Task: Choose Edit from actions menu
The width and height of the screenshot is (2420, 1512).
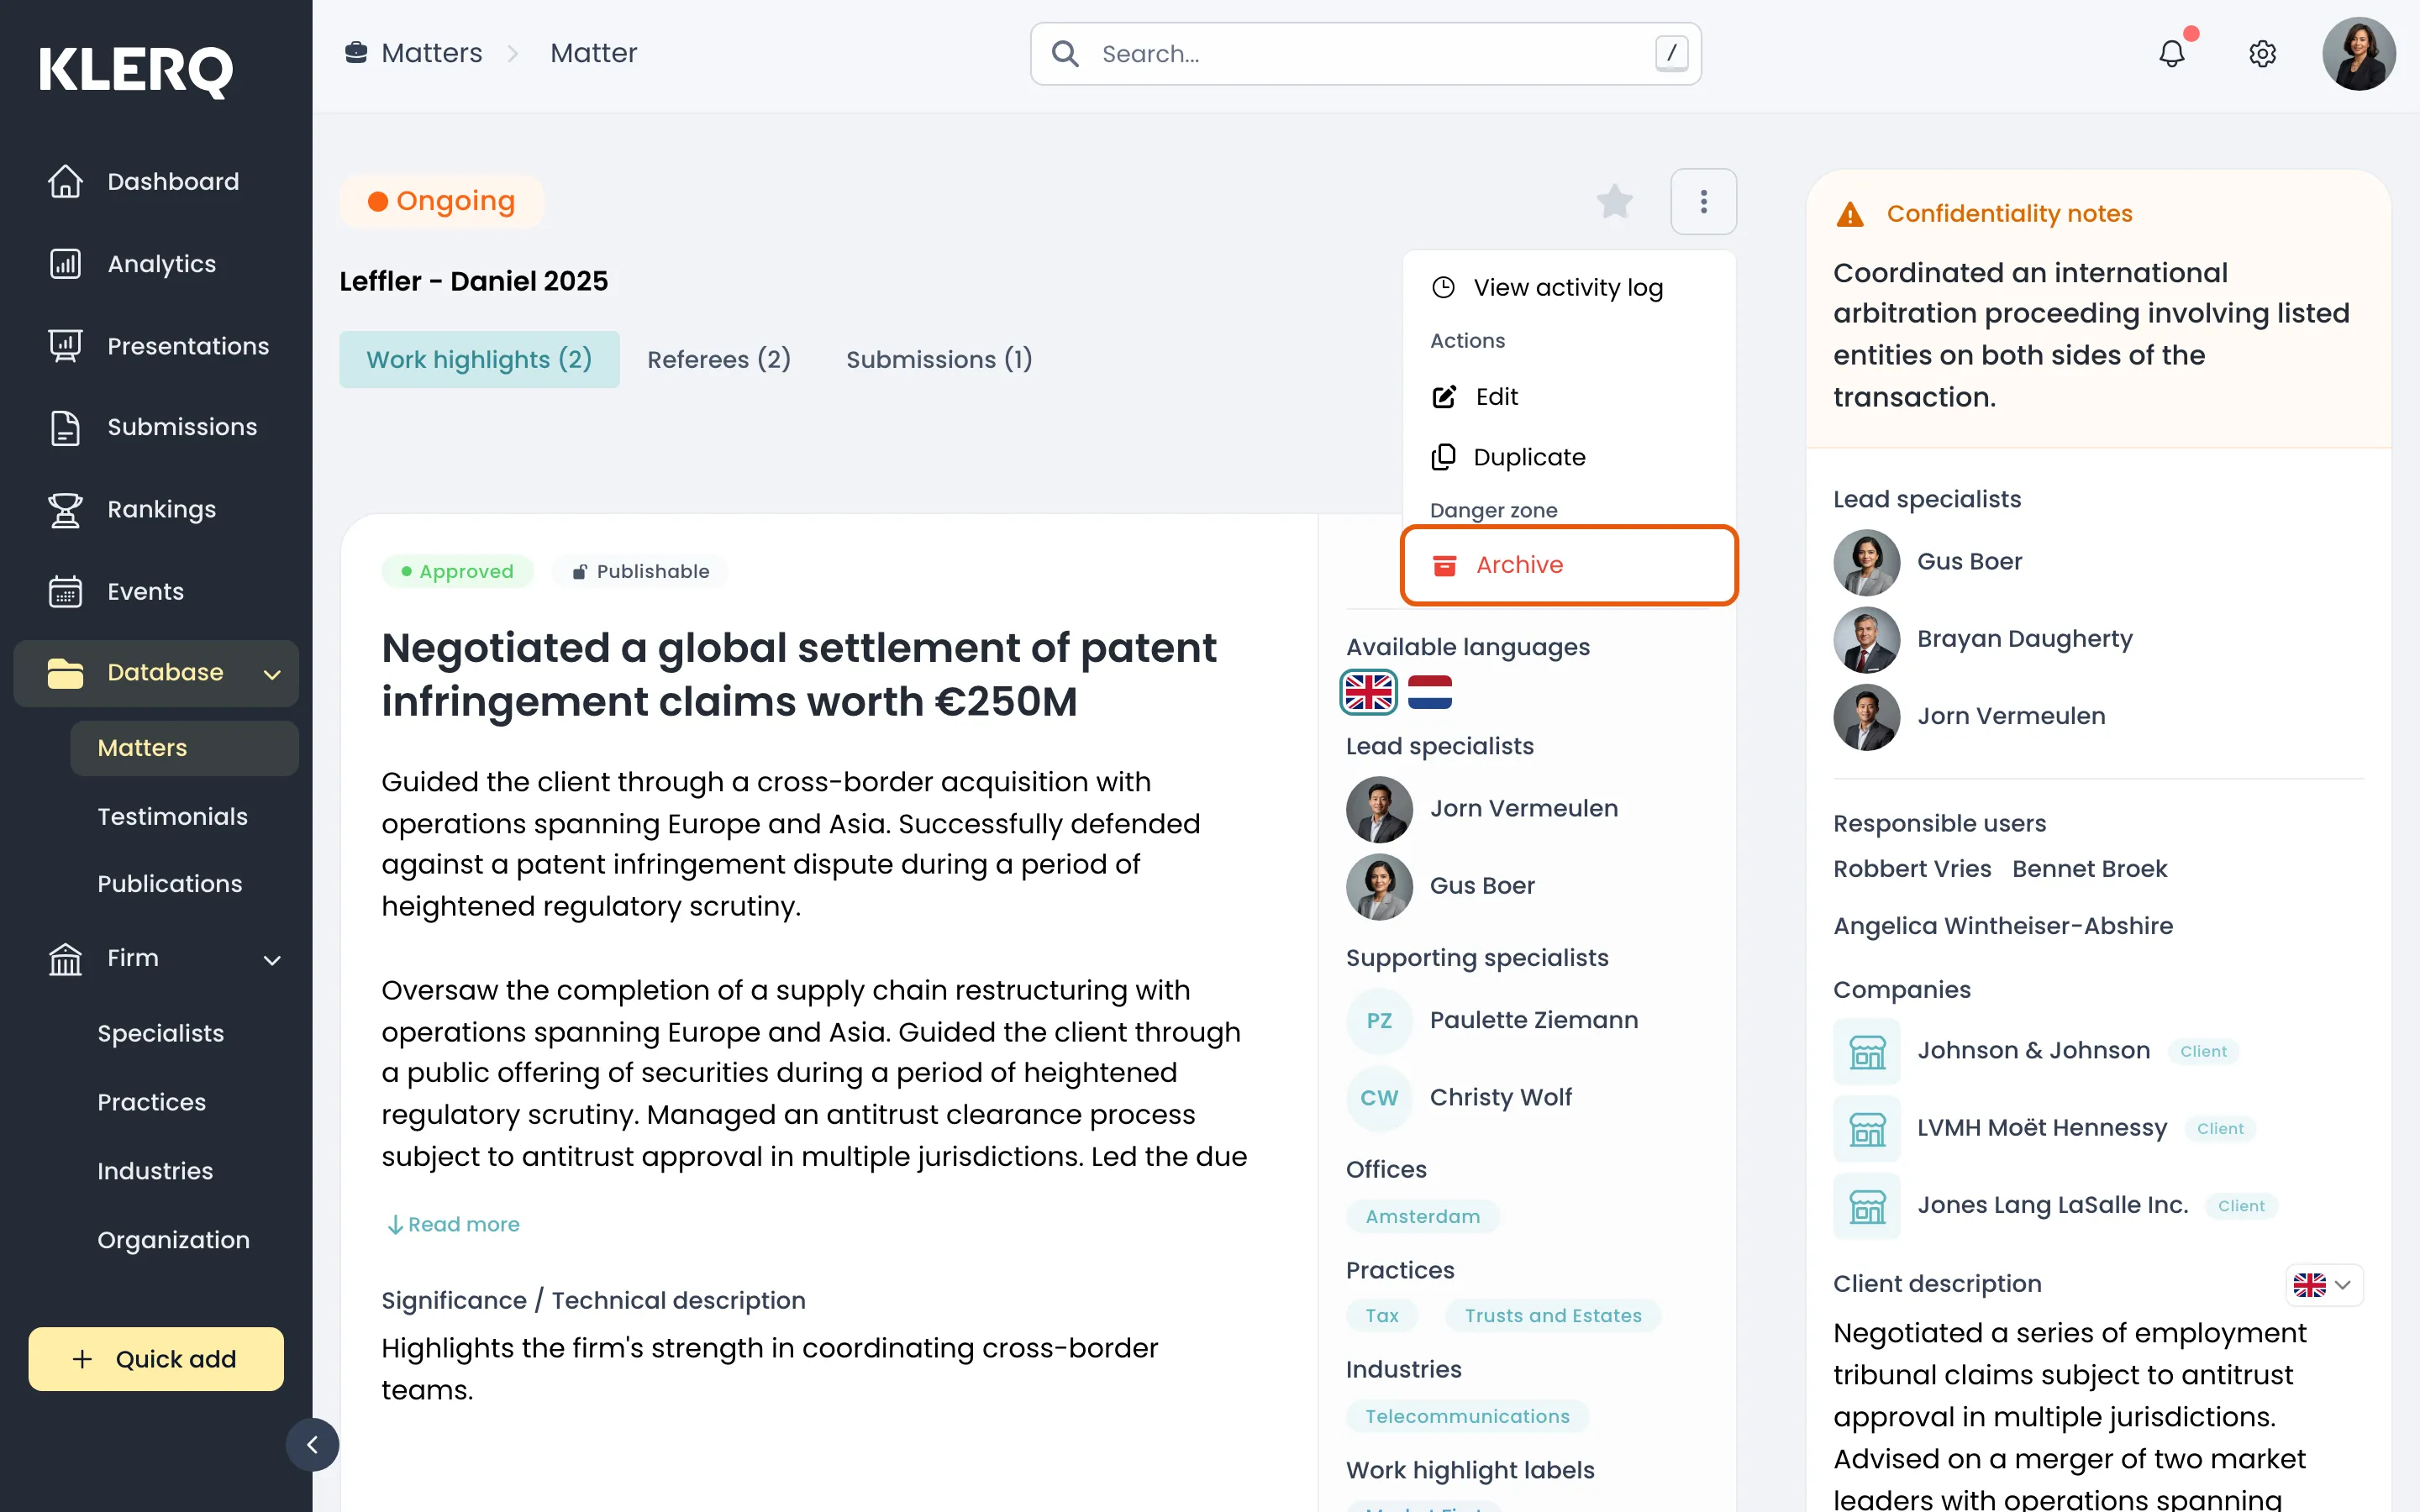Action: (x=1568, y=397)
